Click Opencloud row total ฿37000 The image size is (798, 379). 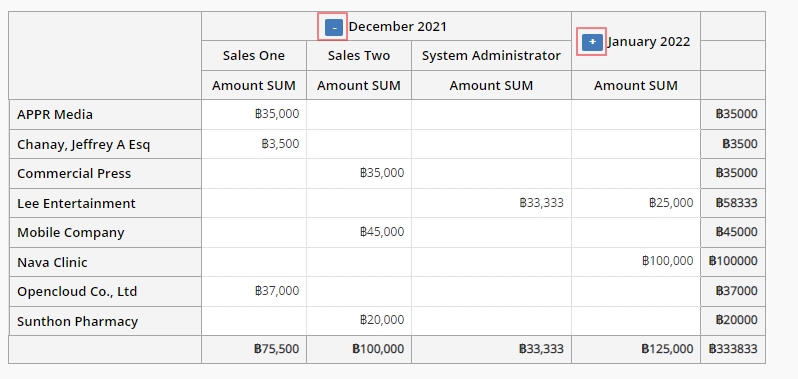pyautogui.click(x=733, y=291)
